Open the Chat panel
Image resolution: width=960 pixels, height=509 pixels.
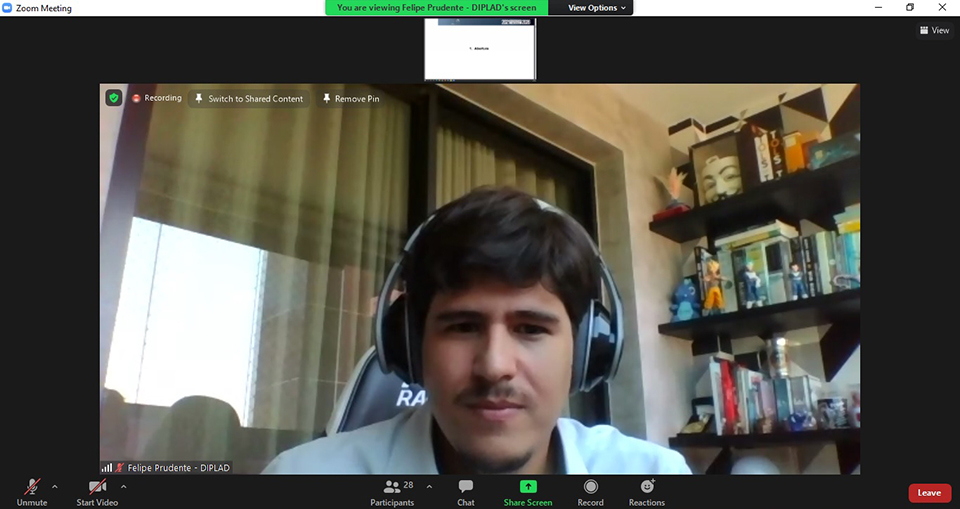tap(465, 487)
